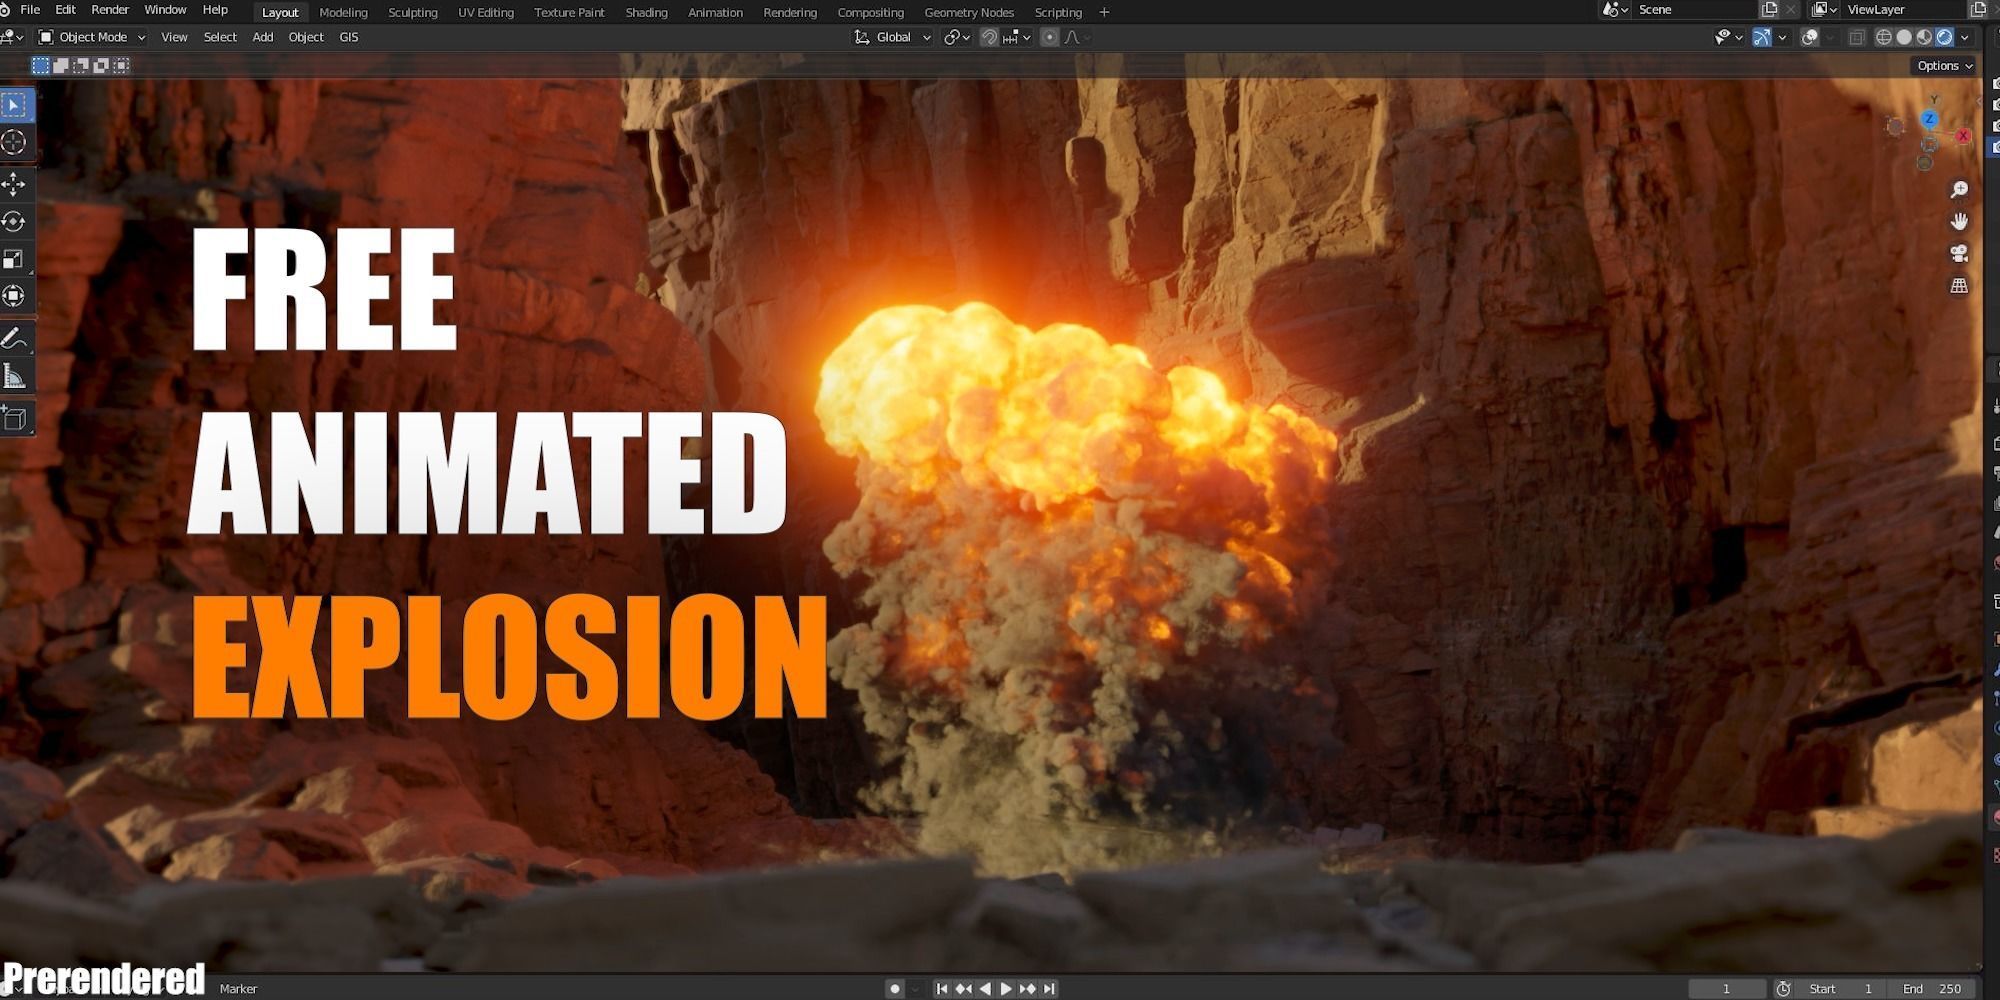Toggle X-ray mode
Screen dimensions: 2000x1000
(x=1857, y=37)
